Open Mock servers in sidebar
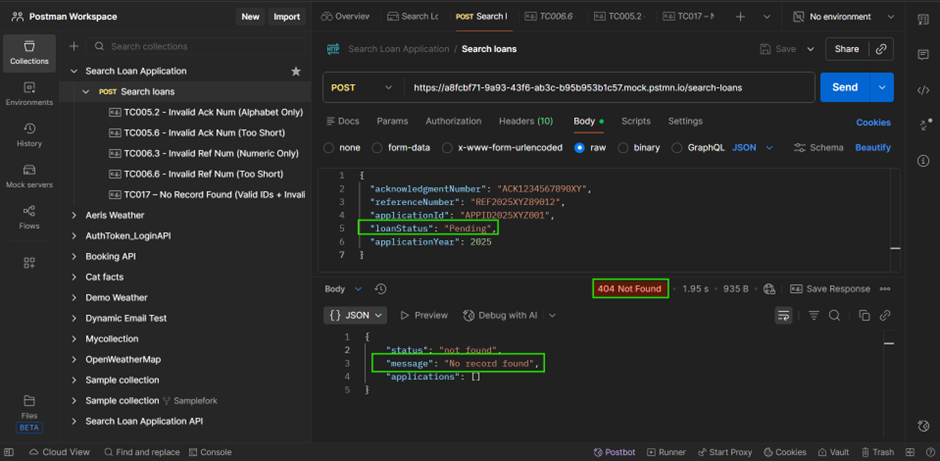940x461 pixels. pos(29,177)
